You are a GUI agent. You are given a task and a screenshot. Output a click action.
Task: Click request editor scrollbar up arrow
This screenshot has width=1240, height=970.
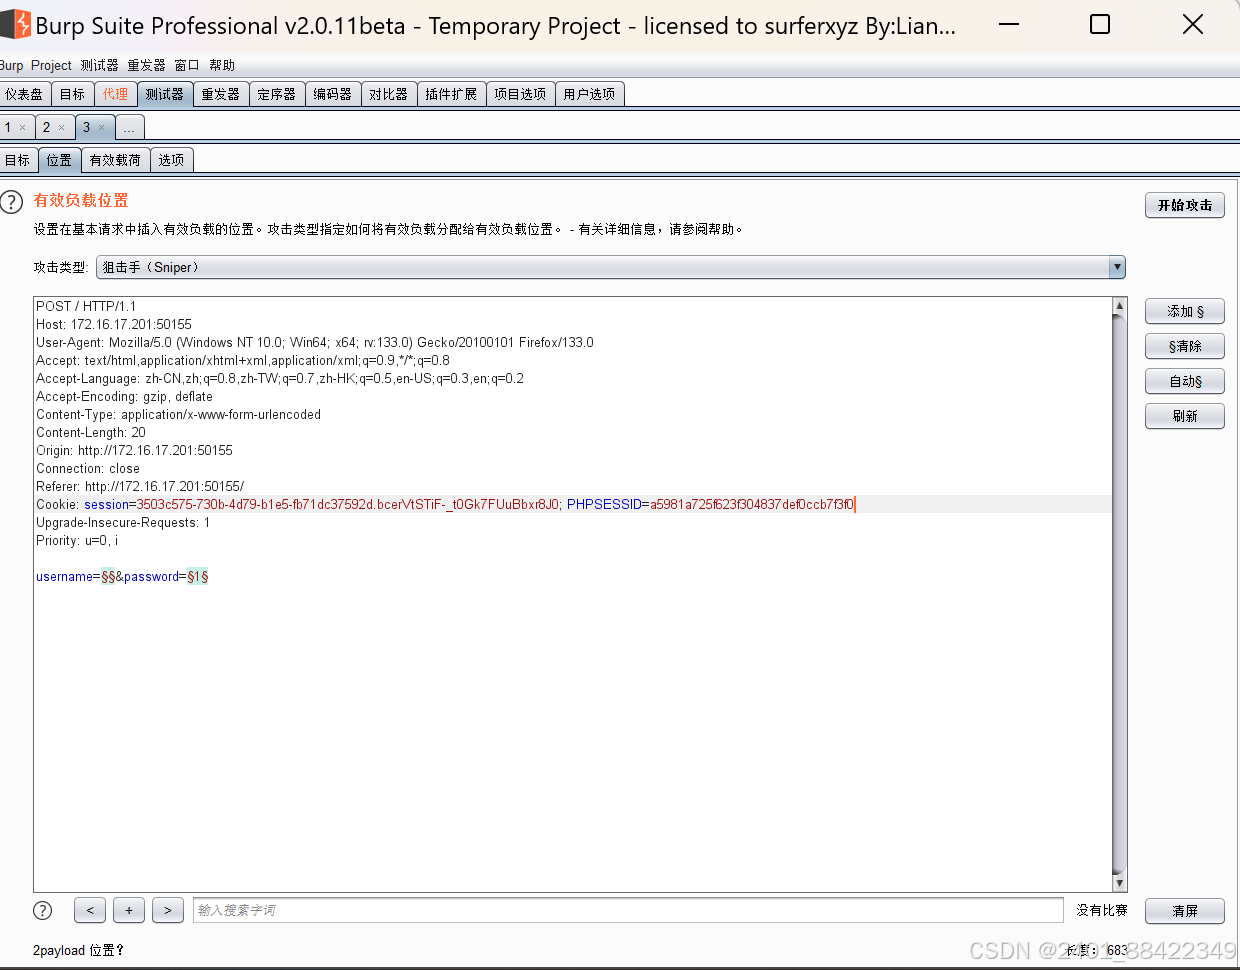pyautogui.click(x=1120, y=305)
